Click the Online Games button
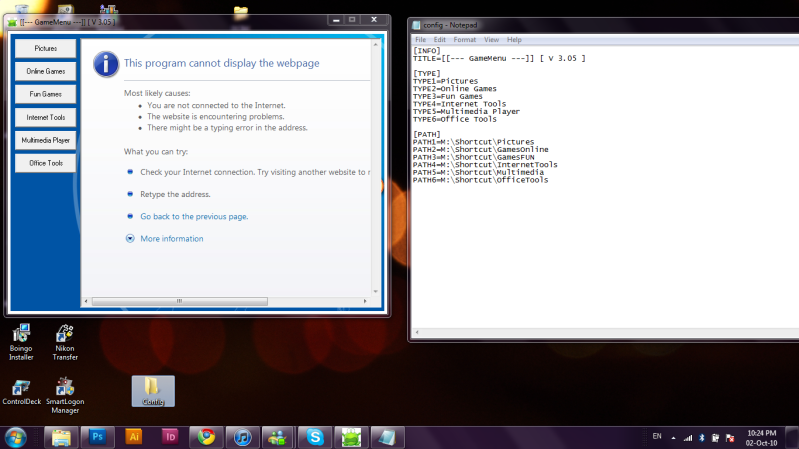This screenshot has width=799, height=449. point(45,71)
